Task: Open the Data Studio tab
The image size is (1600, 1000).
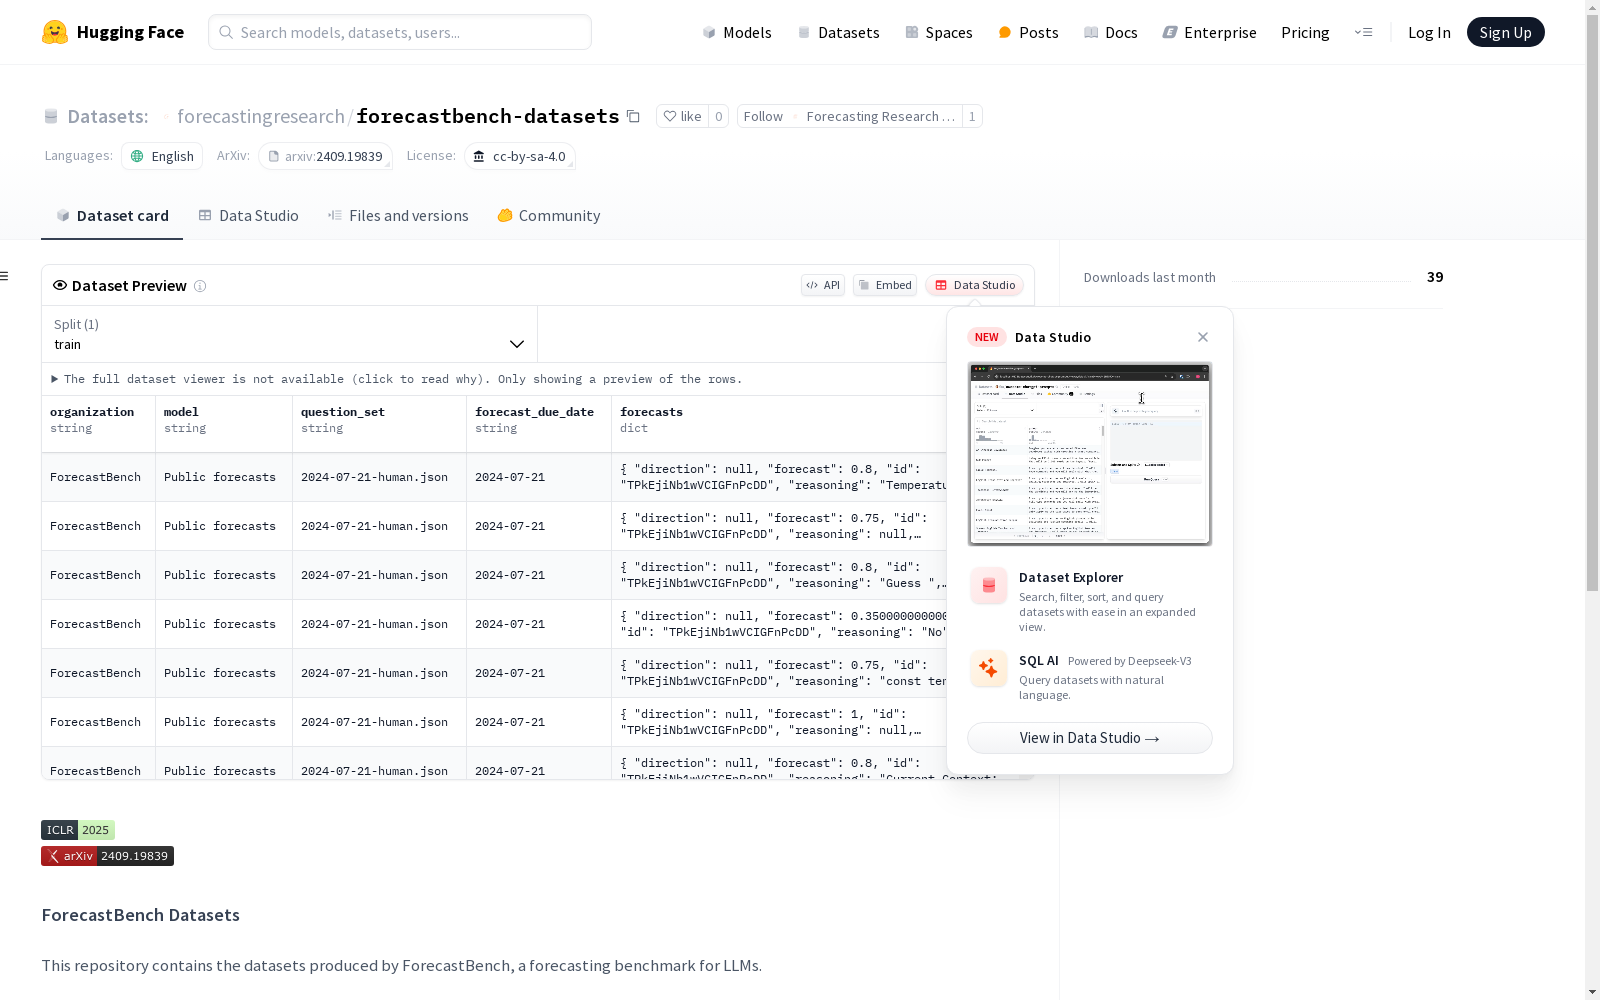Action: click(x=248, y=216)
